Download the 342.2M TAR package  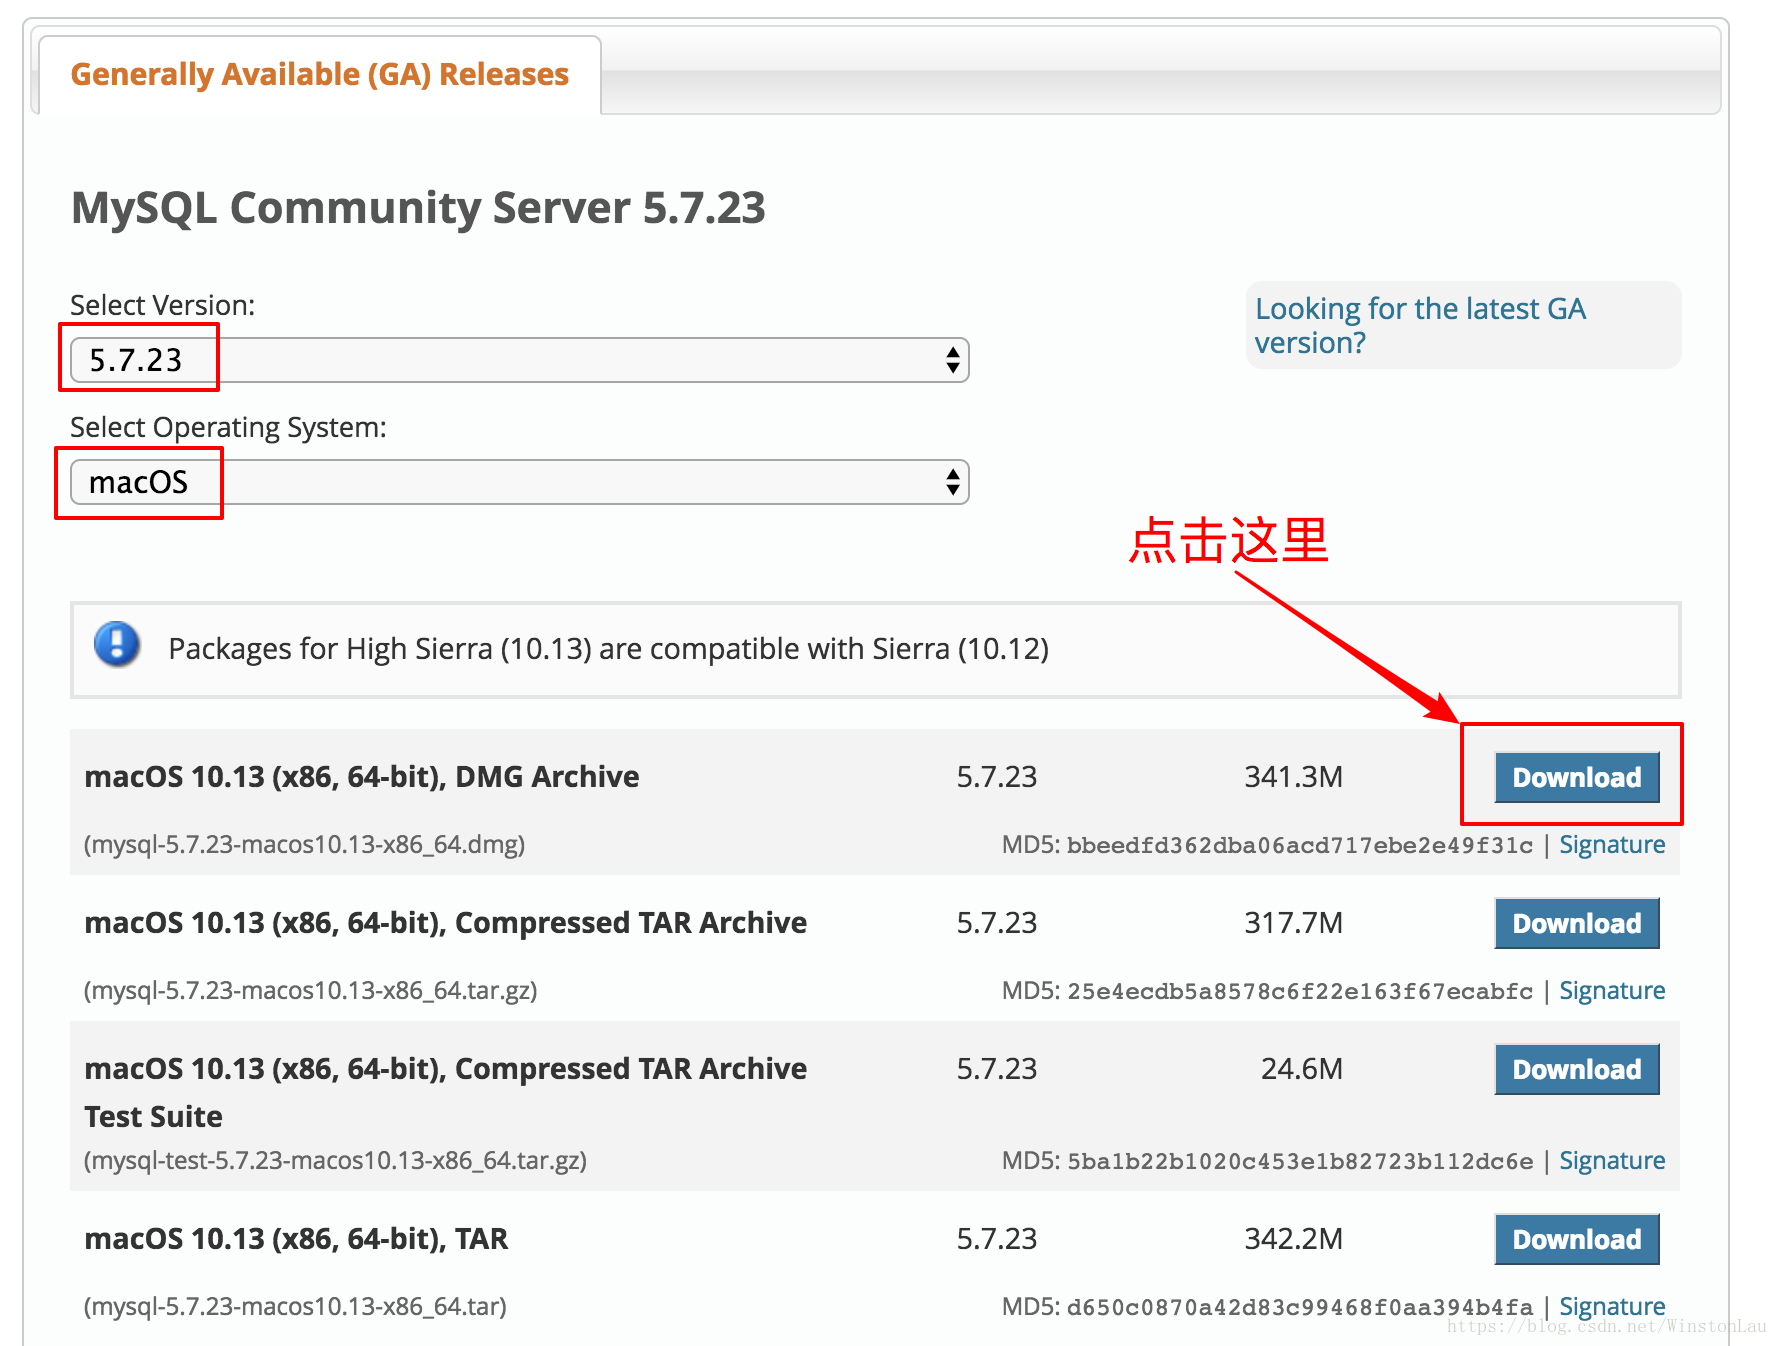pyautogui.click(x=1576, y=1239)
